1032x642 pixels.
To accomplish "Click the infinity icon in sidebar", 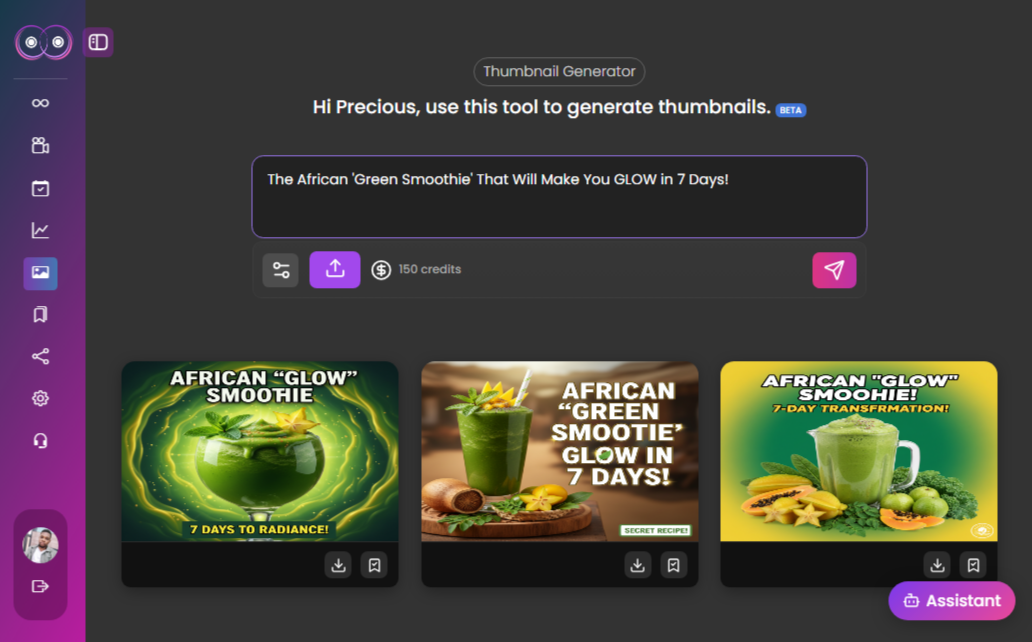I will click(40, 103).
